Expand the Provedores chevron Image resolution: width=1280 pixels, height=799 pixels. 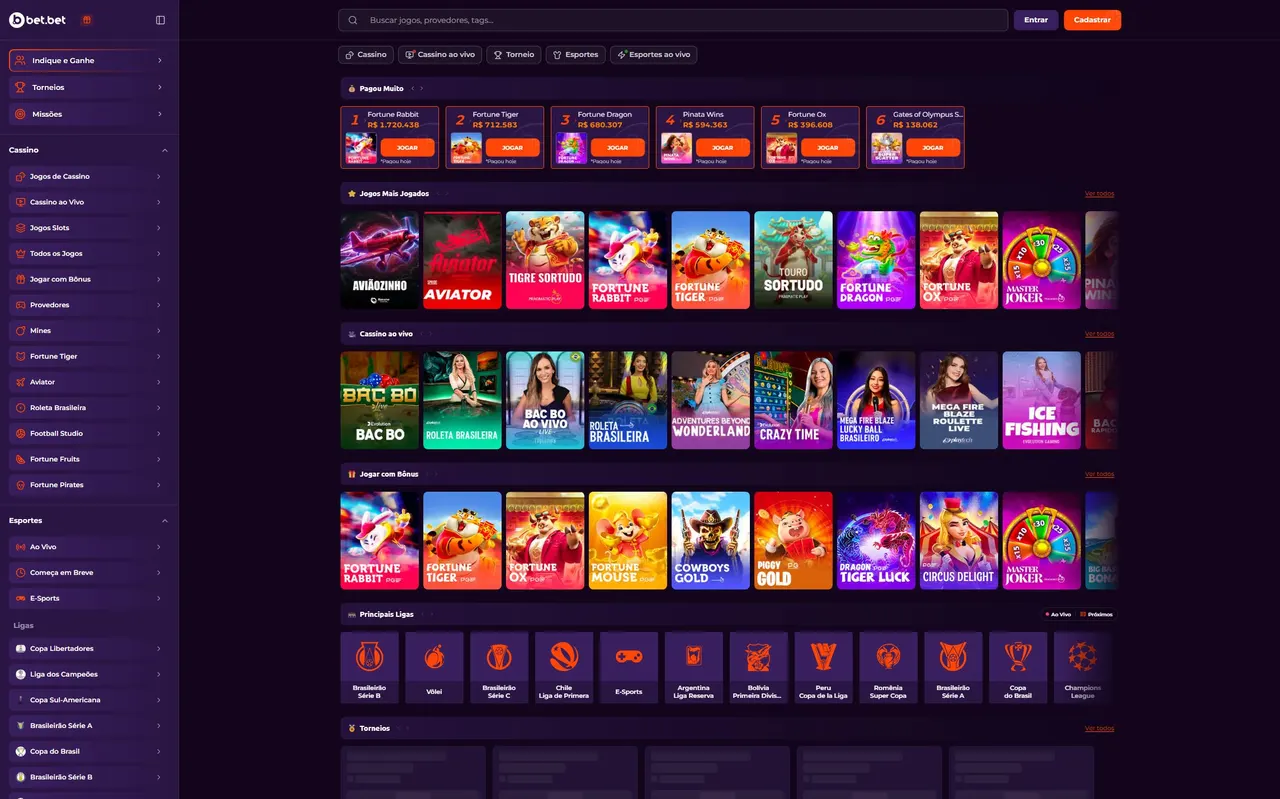[x=159, y=305]
